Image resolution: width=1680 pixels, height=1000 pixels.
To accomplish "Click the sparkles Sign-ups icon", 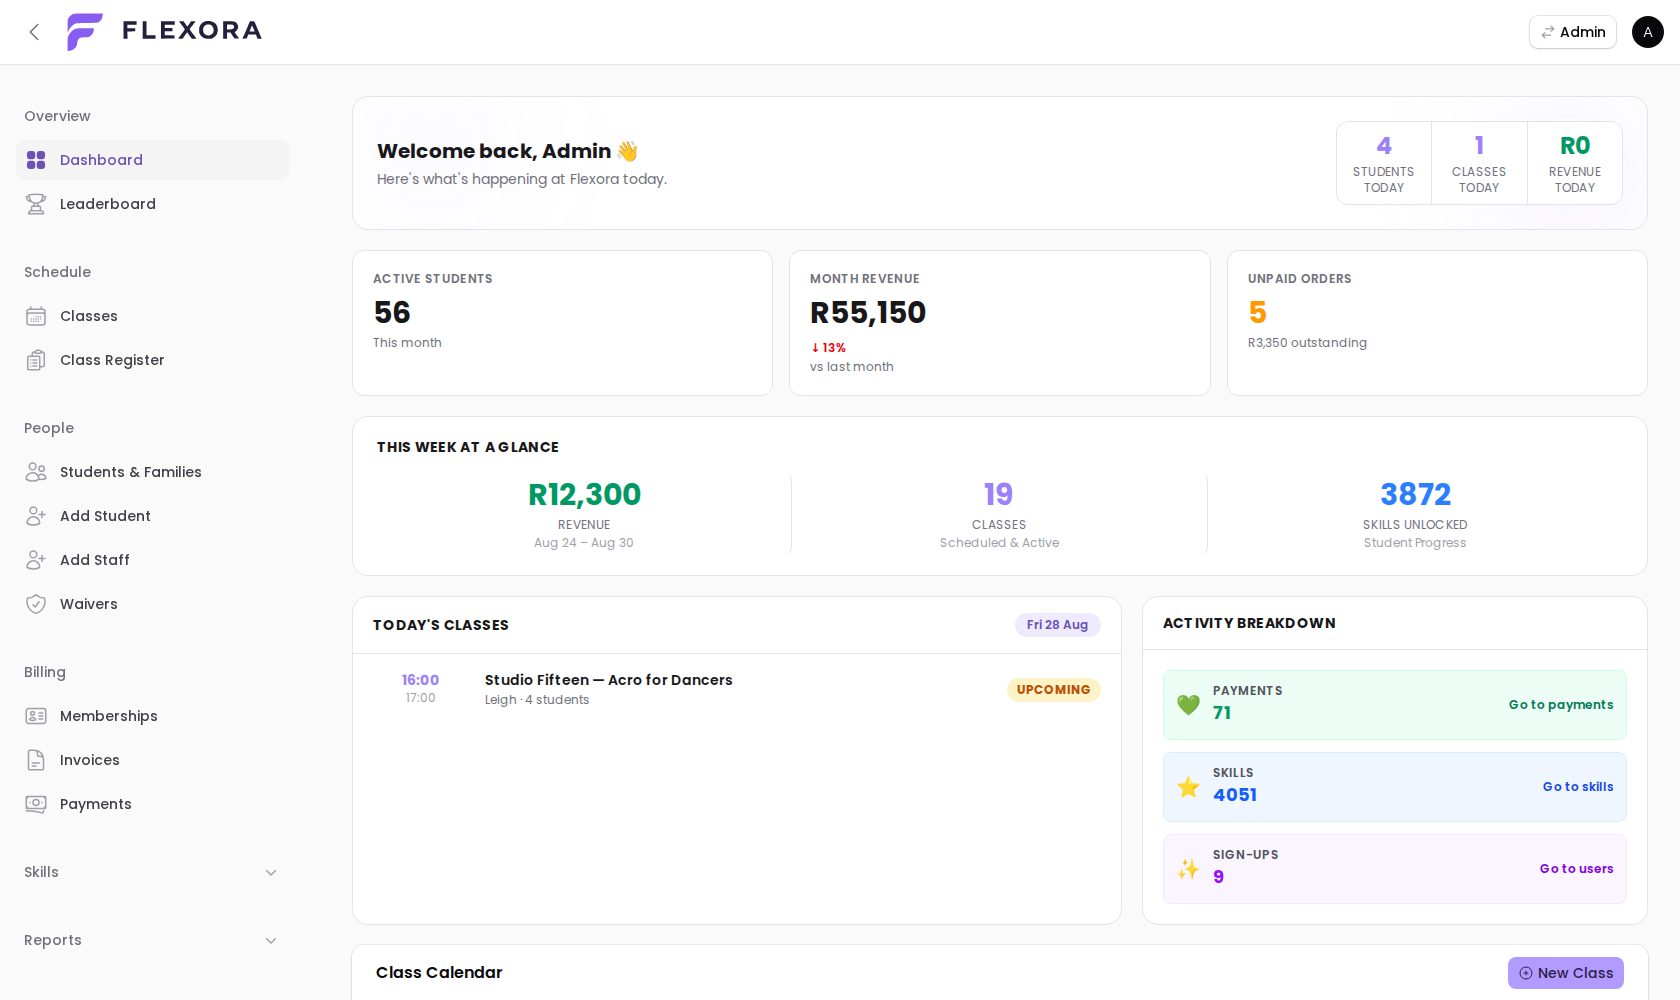I will 1188,869.
